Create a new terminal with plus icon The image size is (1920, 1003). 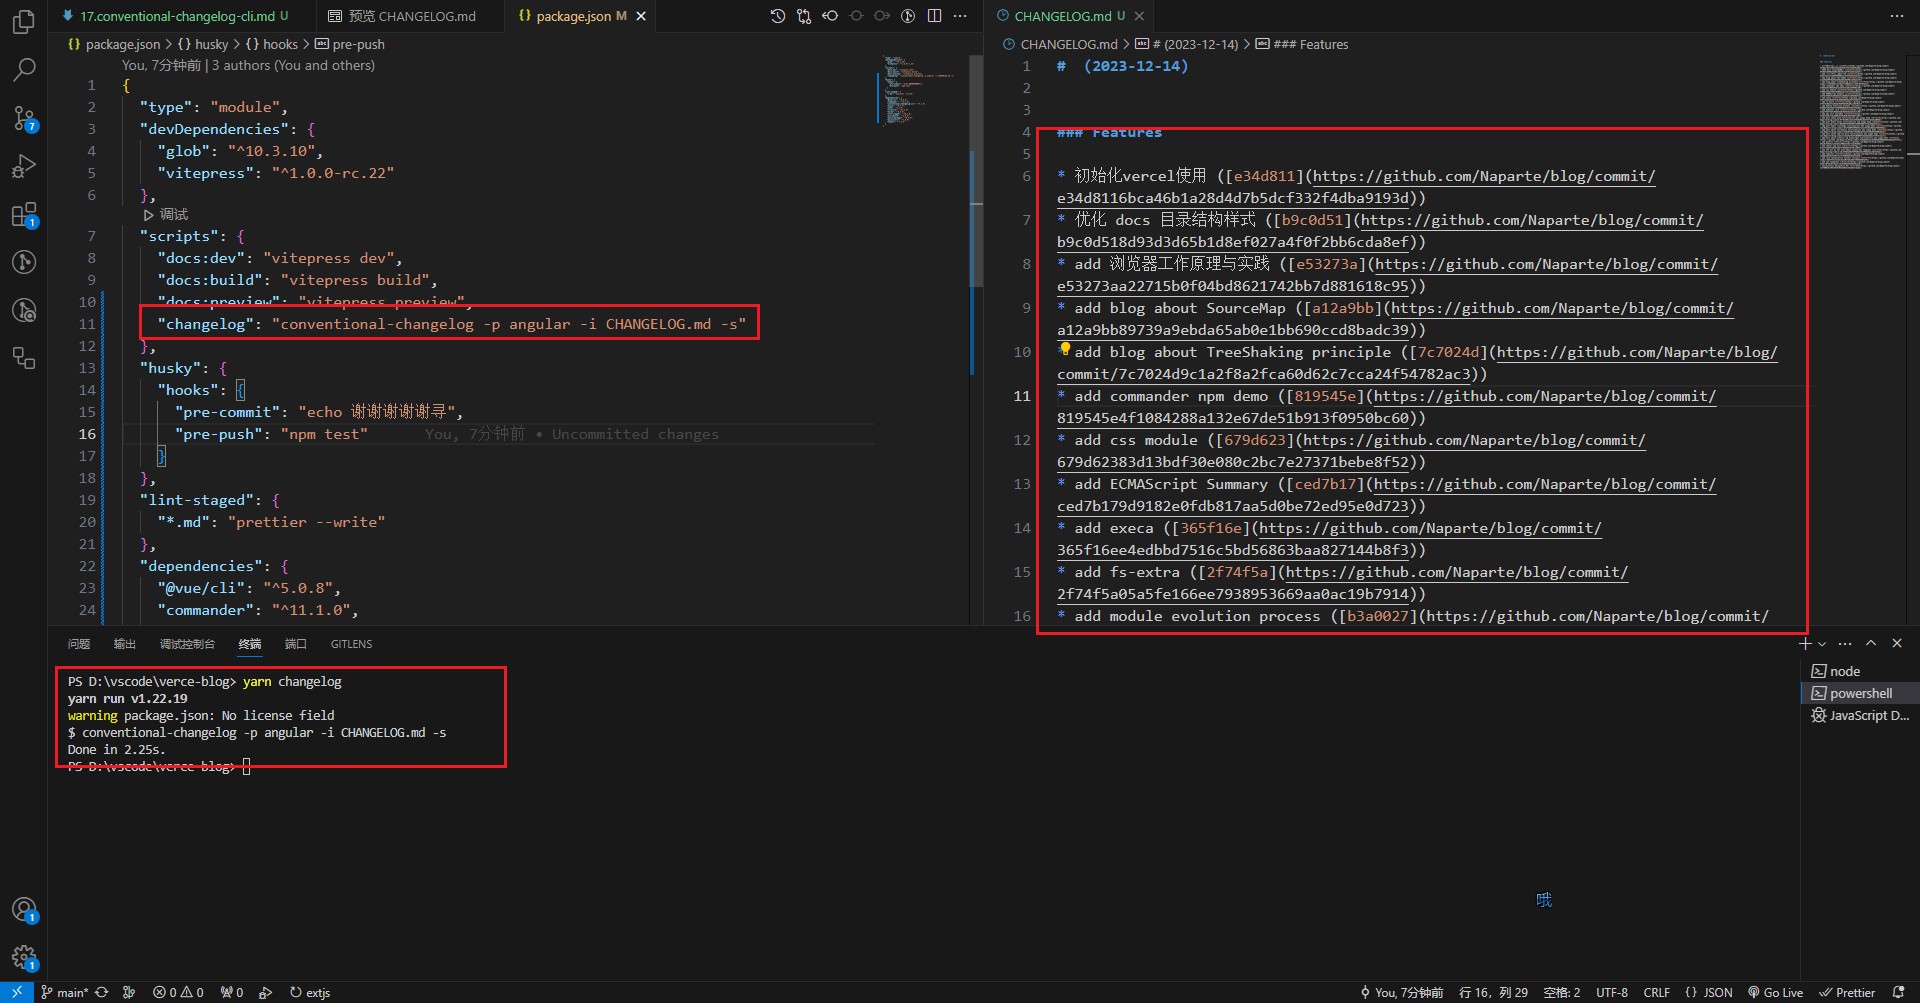tap(1805, 644)
